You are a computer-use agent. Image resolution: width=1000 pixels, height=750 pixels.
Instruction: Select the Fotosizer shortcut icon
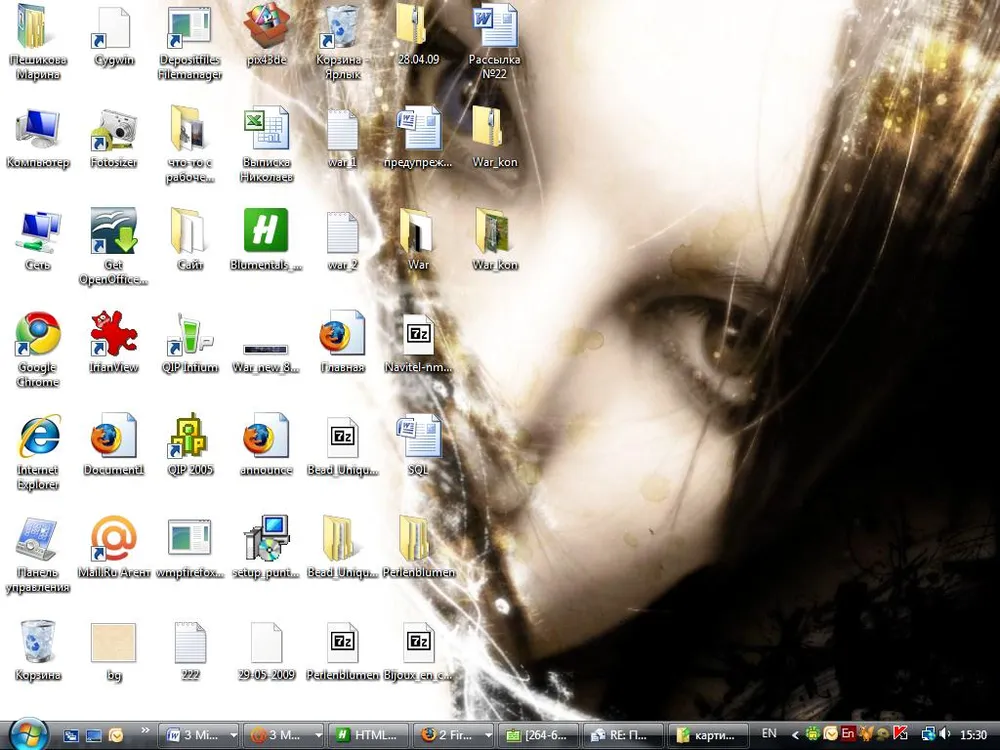(x=113, y=130)
